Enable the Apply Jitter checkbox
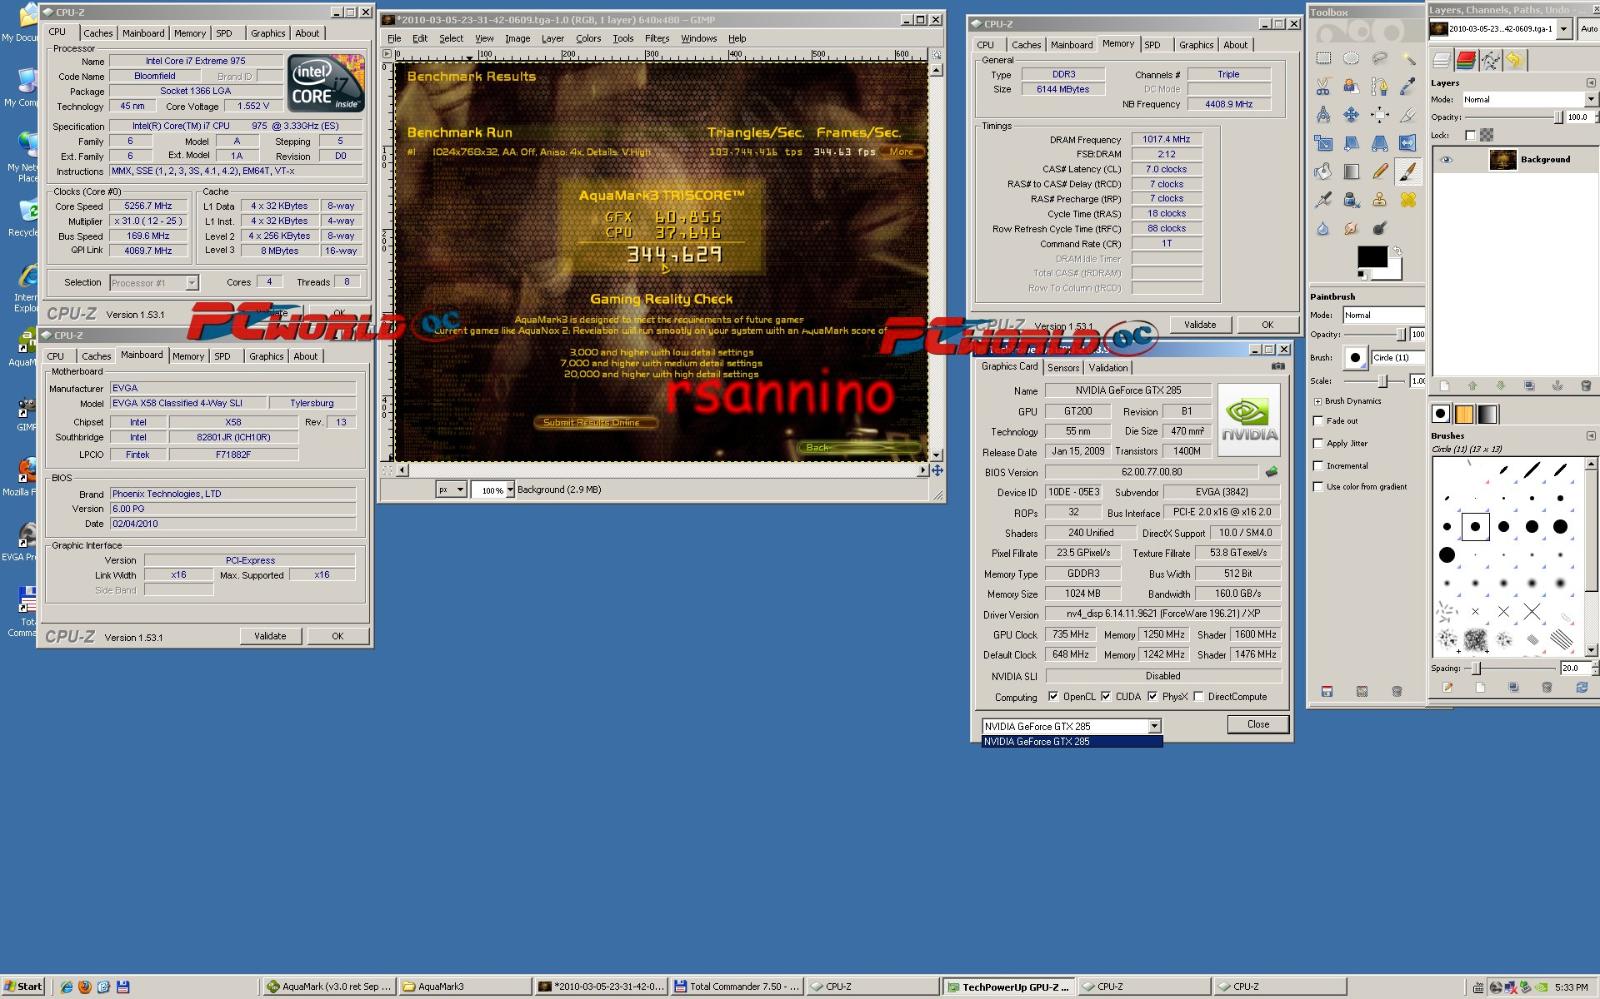This screenshot has width=1600, height=999. [1318, 443]
